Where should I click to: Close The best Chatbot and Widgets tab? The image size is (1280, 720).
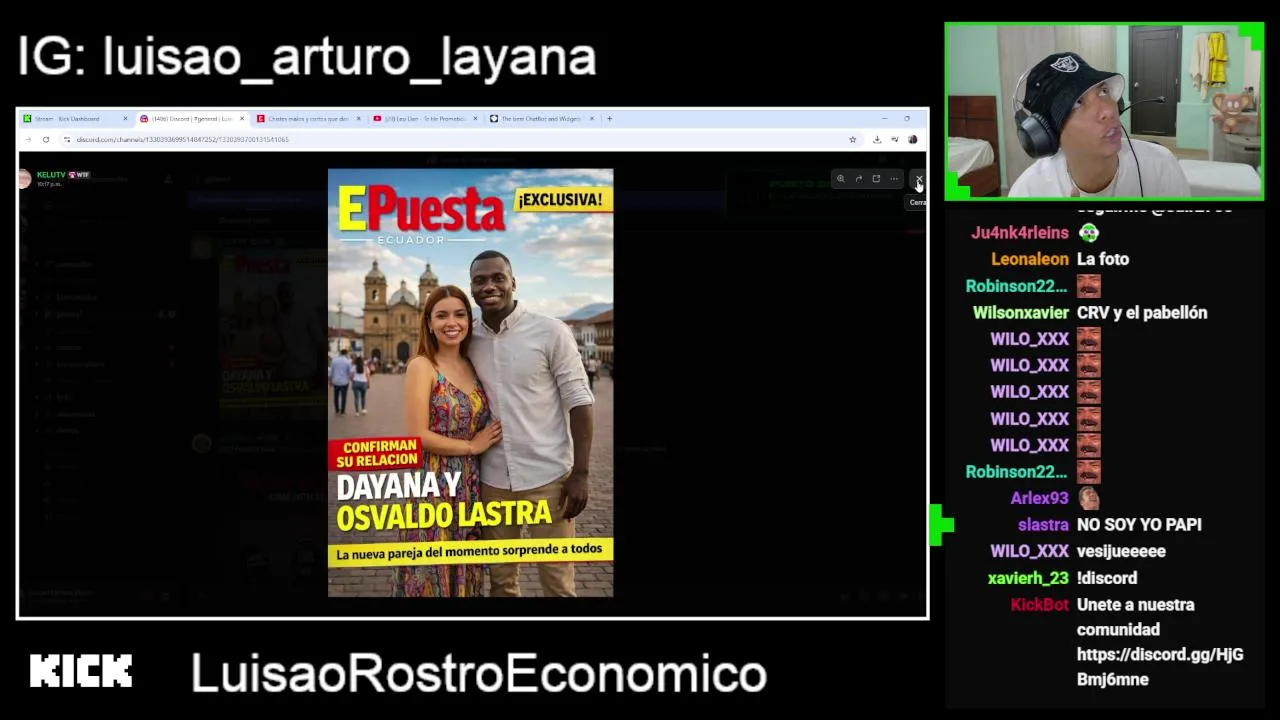click(x=592, y=118)
